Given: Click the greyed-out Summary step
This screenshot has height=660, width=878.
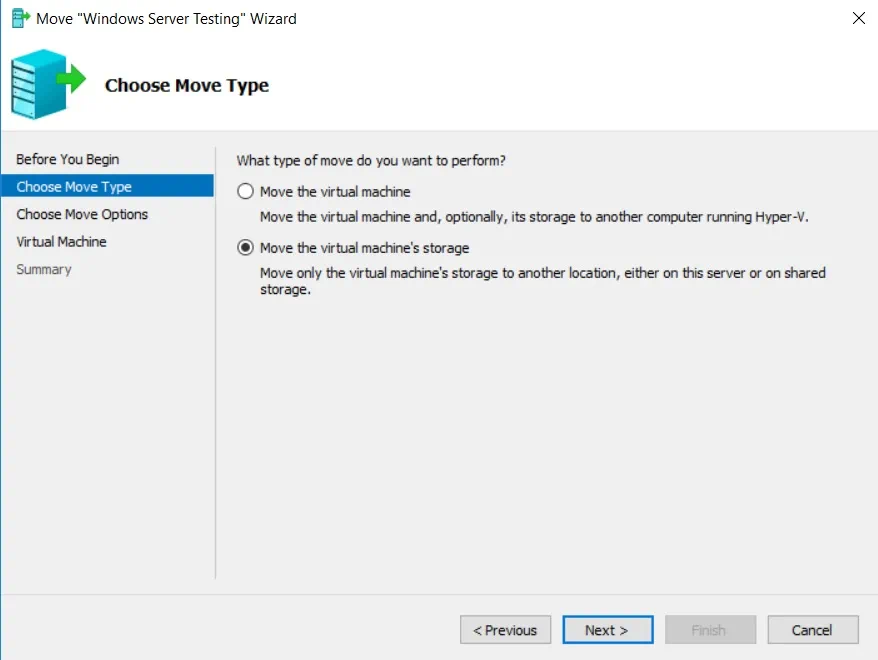Looking at the screenshot, I should [x=44, y=269].
